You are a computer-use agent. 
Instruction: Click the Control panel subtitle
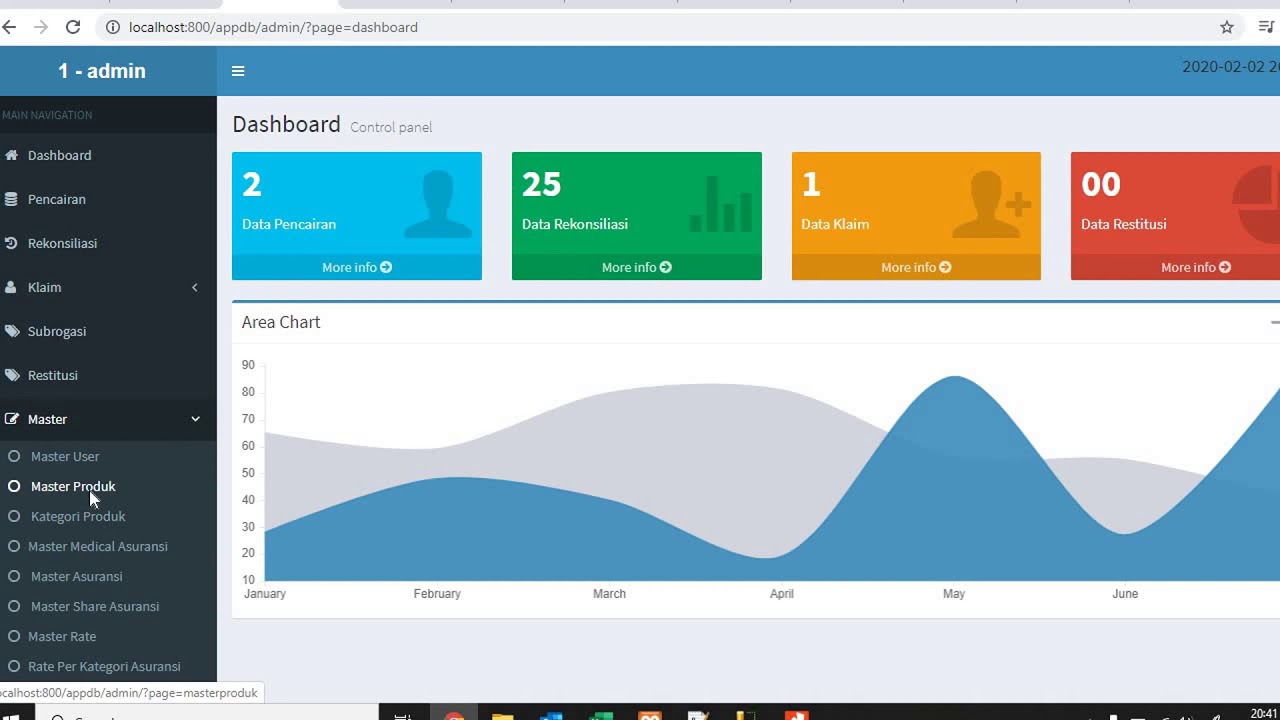point(391,127)
